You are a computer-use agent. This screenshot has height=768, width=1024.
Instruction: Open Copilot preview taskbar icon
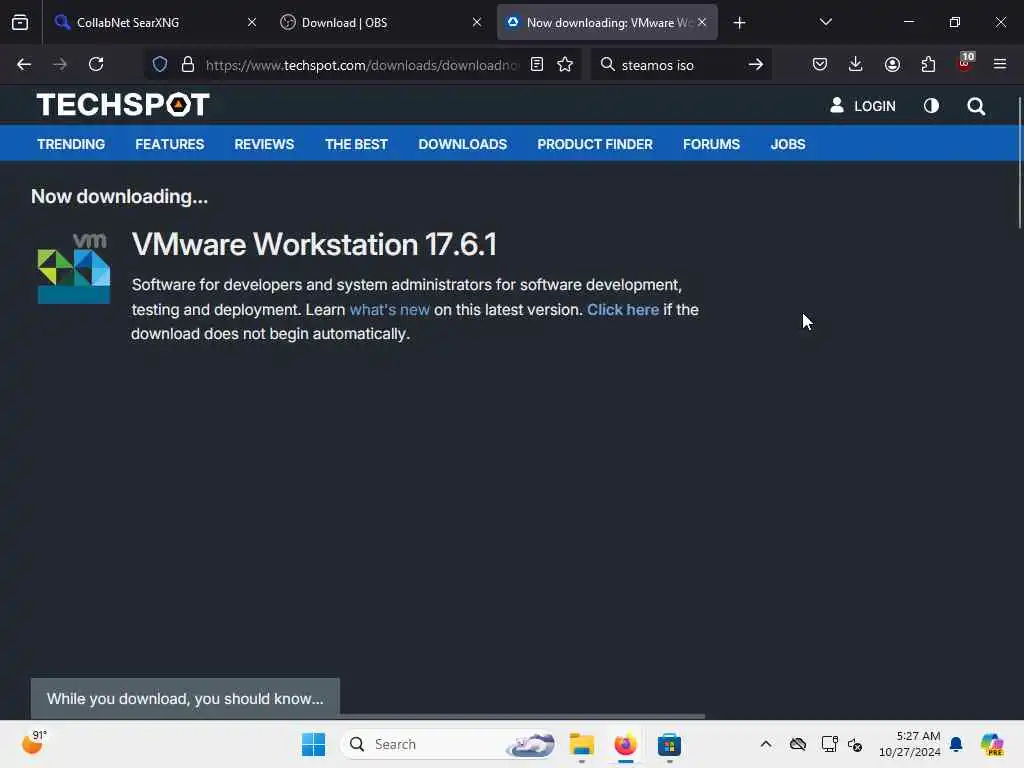tap(993, 744)
